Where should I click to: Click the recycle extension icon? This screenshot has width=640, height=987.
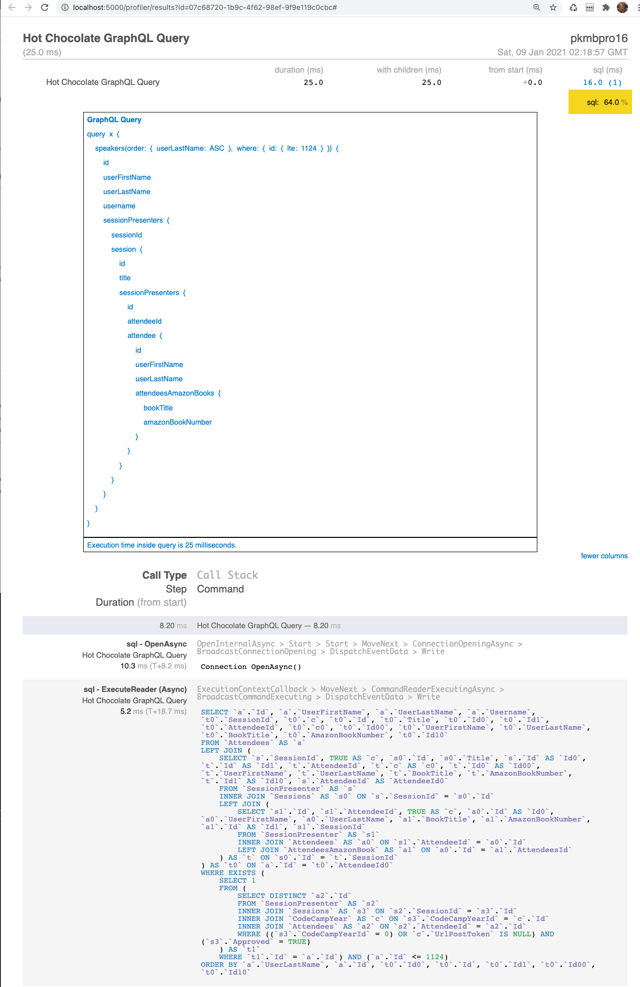coord(573,7)
